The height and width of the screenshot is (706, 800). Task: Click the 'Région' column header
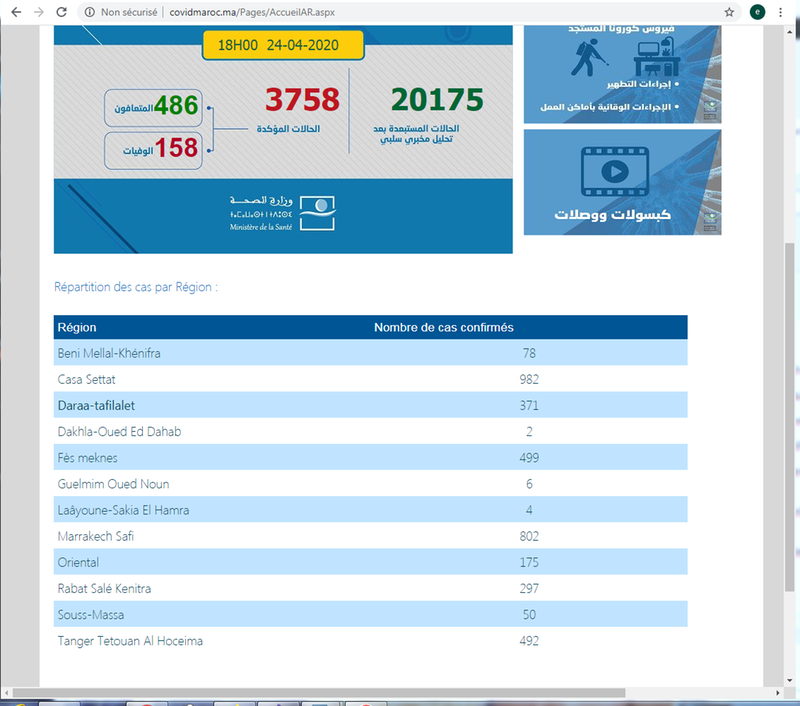click(77, 328)
